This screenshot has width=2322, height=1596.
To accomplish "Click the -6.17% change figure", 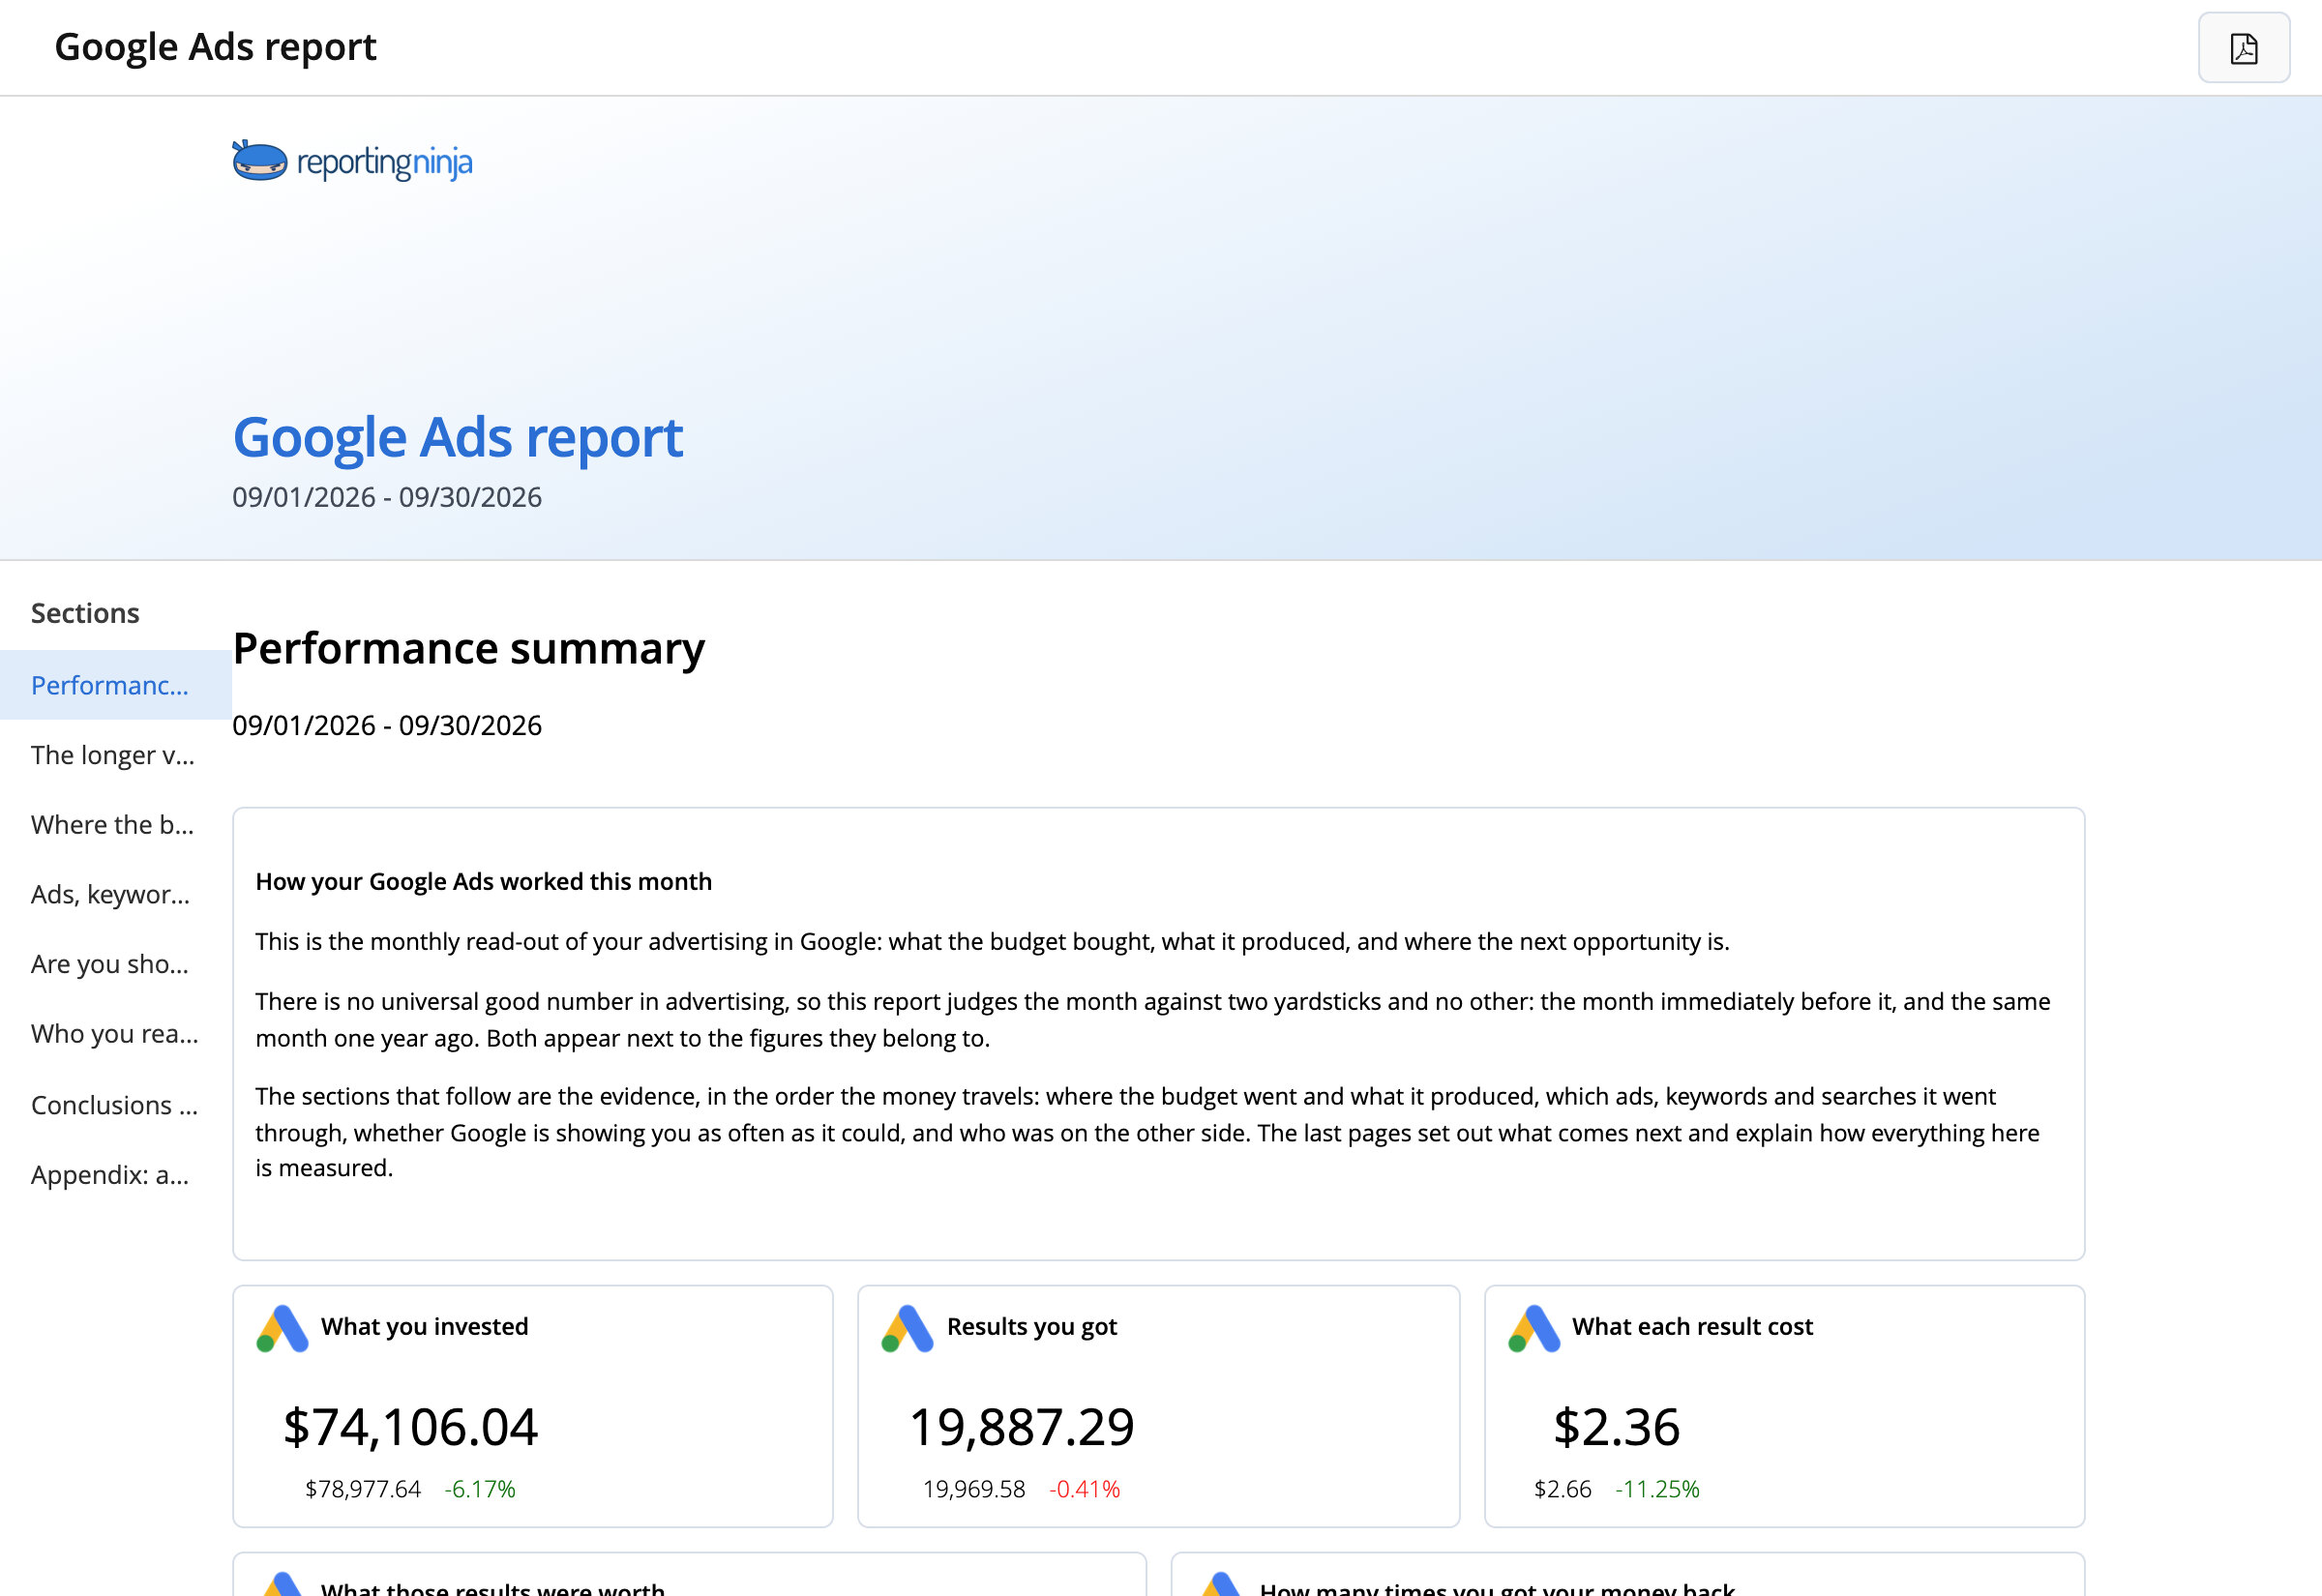I will point(480,1489).
